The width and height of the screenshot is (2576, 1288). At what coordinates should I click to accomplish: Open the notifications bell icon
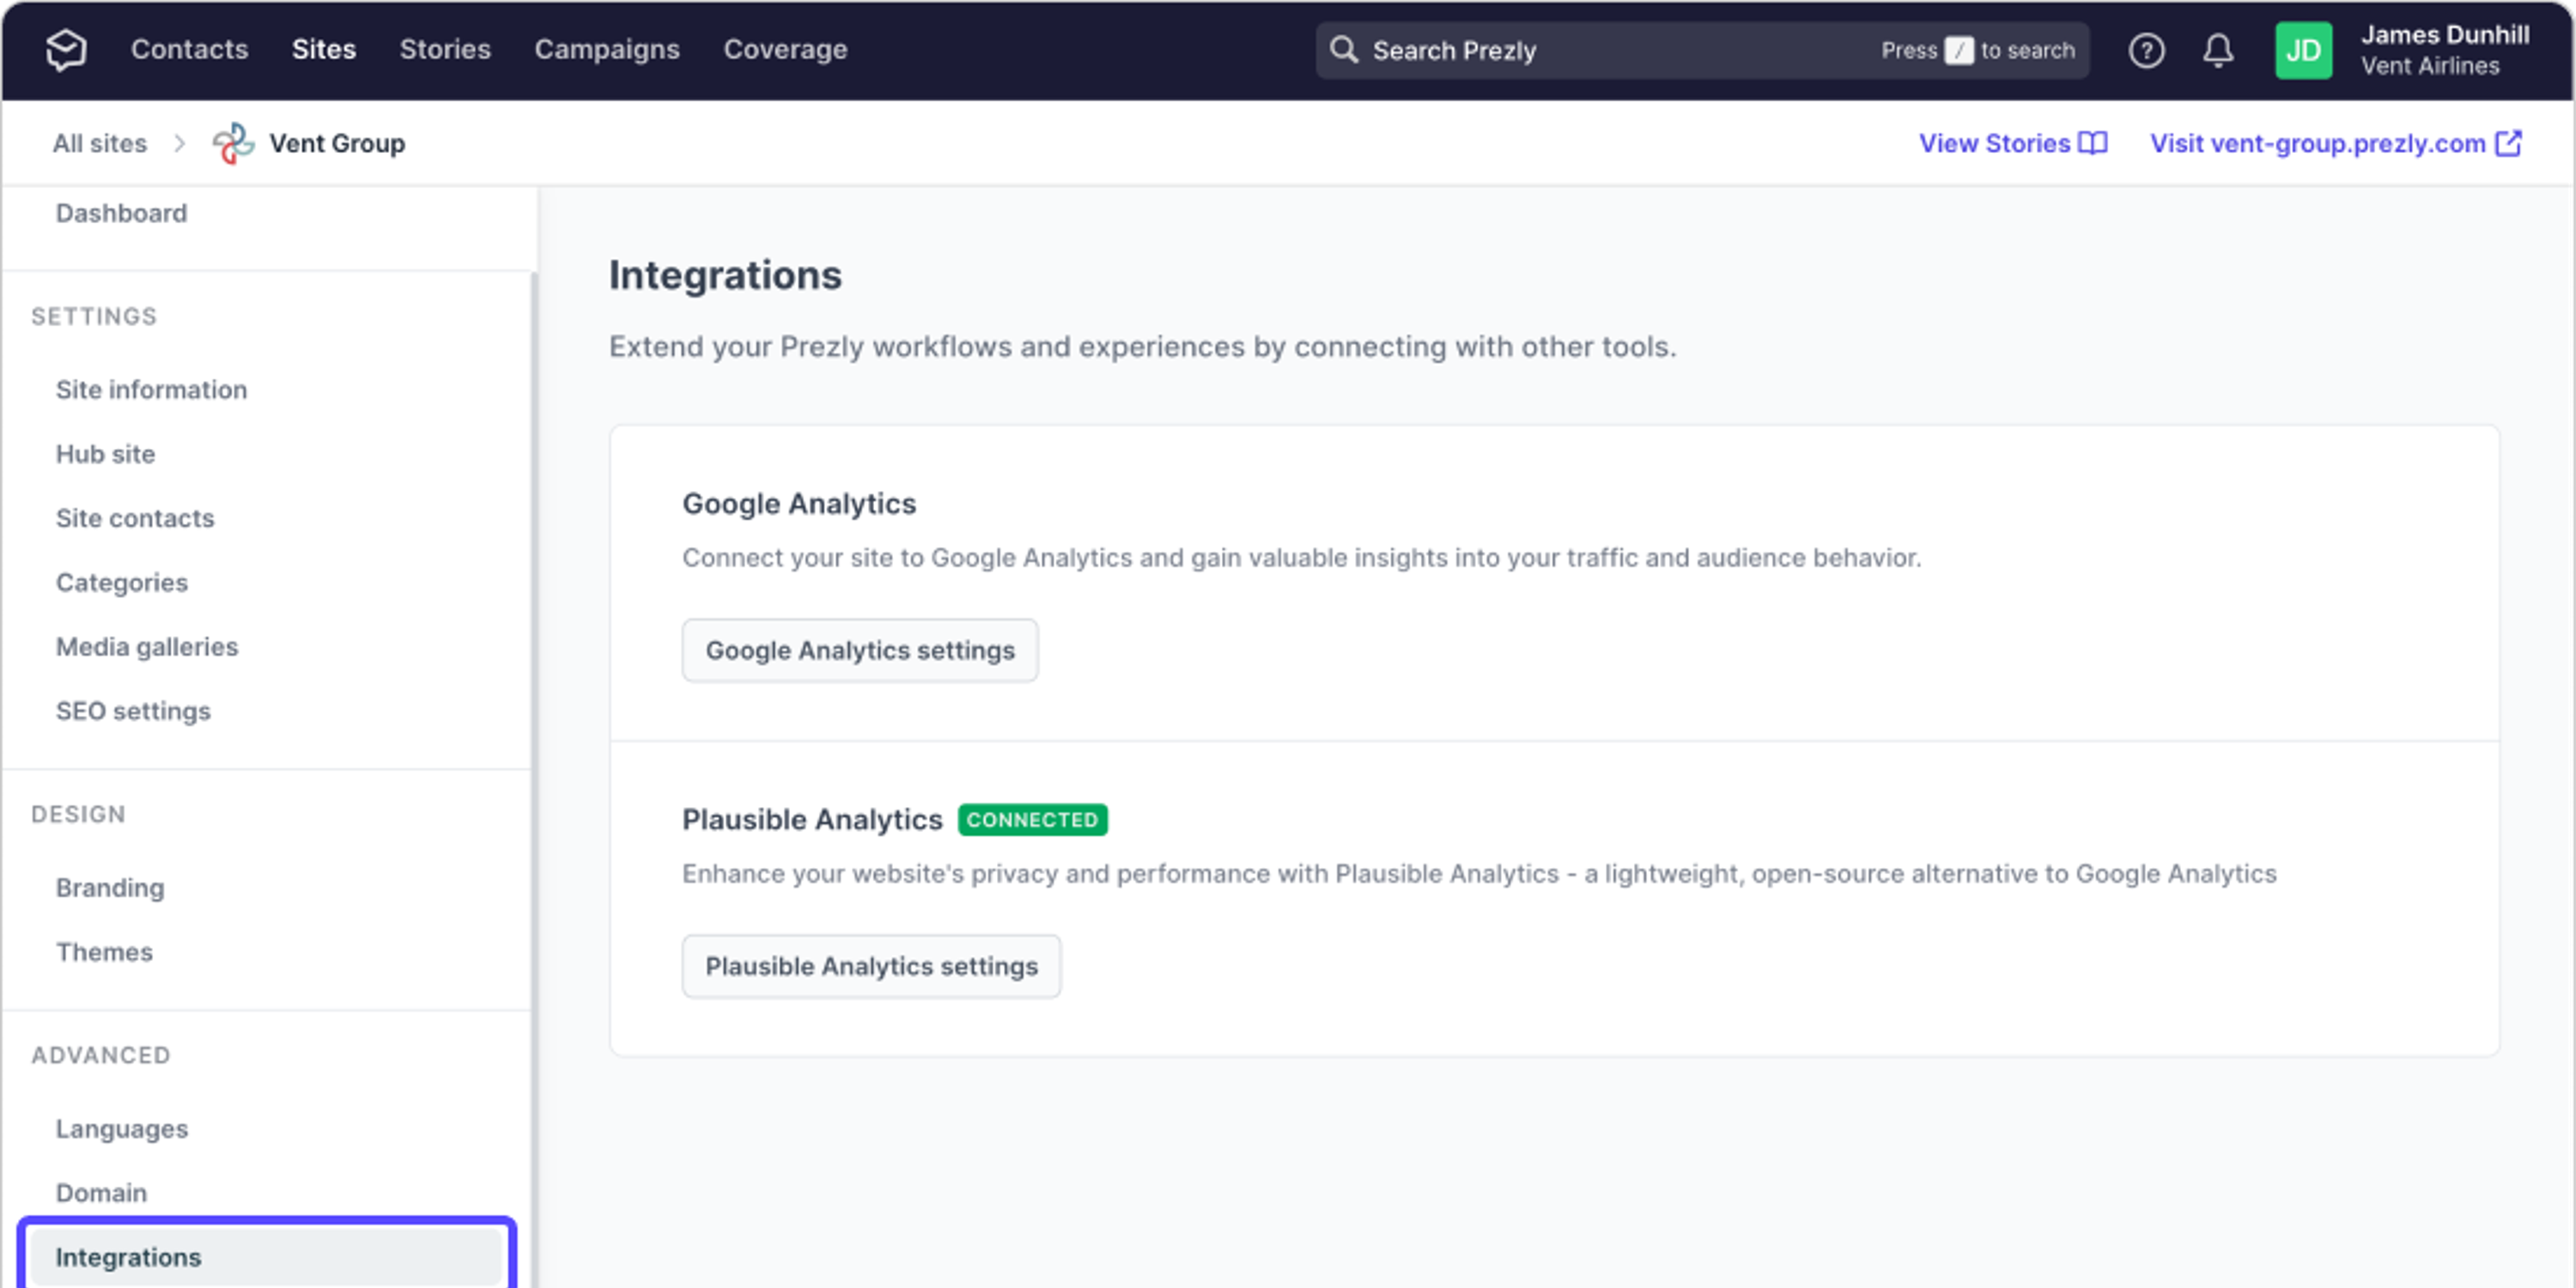2217,50
